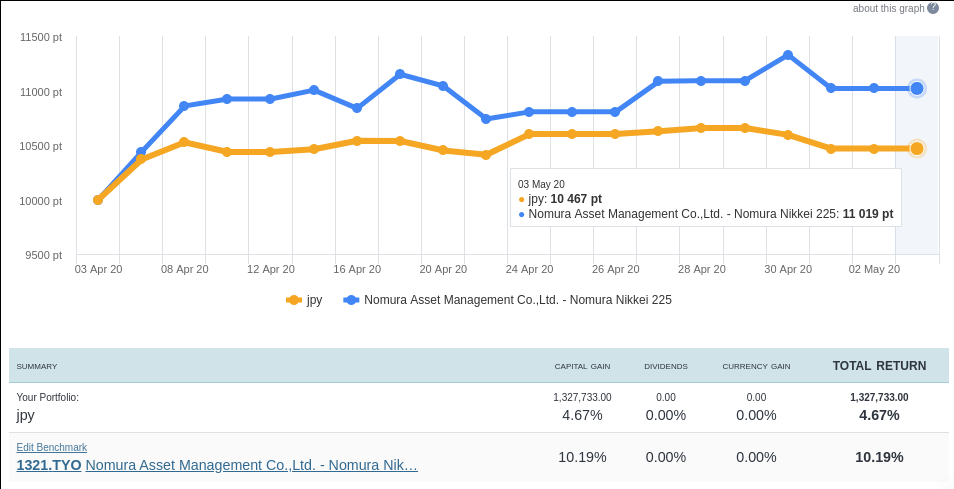This screenshot has width=954, height=489.
Task: Click the orange jpy legend marker icon
Action: (x=294, y=300)
